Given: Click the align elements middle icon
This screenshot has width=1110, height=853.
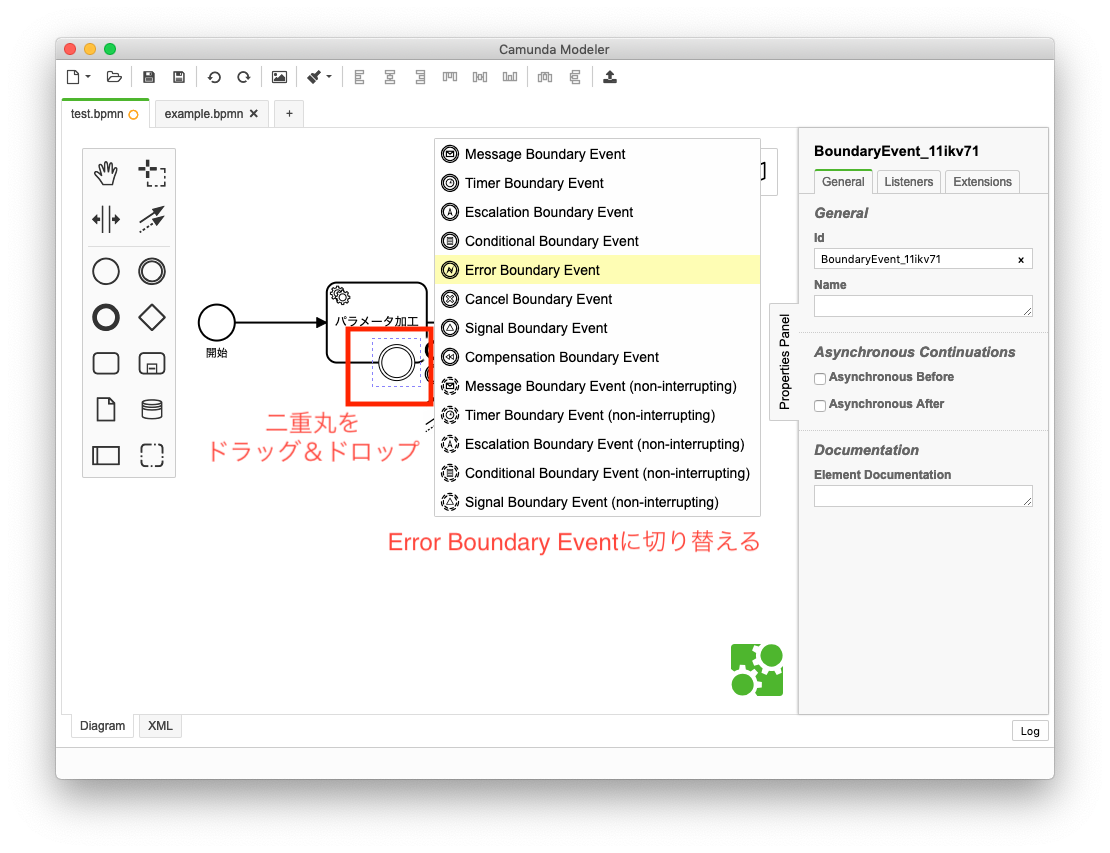Looking at the screenshot, I should point(480,76).
